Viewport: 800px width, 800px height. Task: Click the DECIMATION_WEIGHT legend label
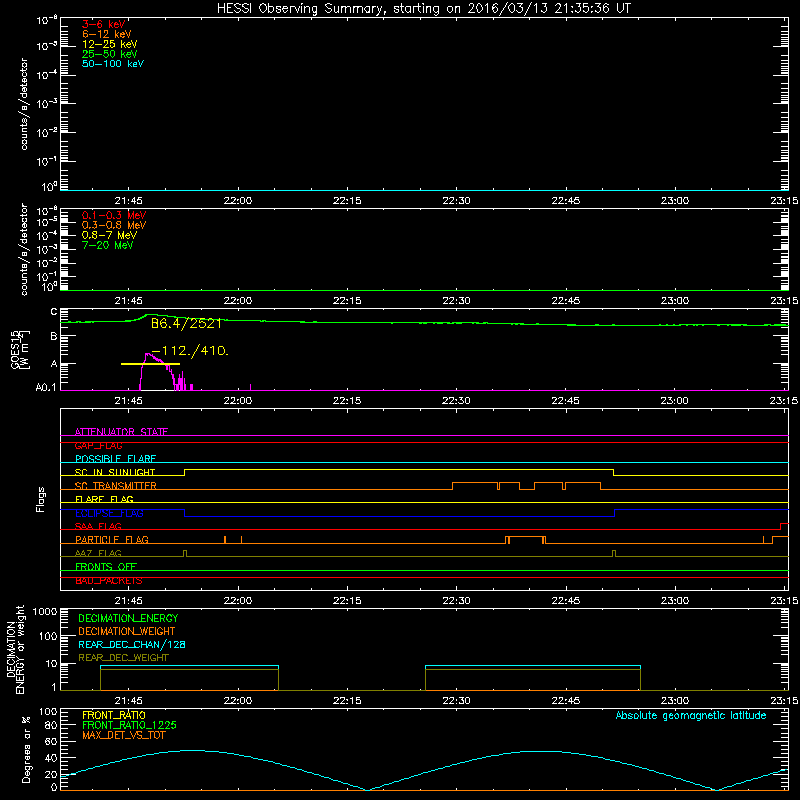(127, 631)
